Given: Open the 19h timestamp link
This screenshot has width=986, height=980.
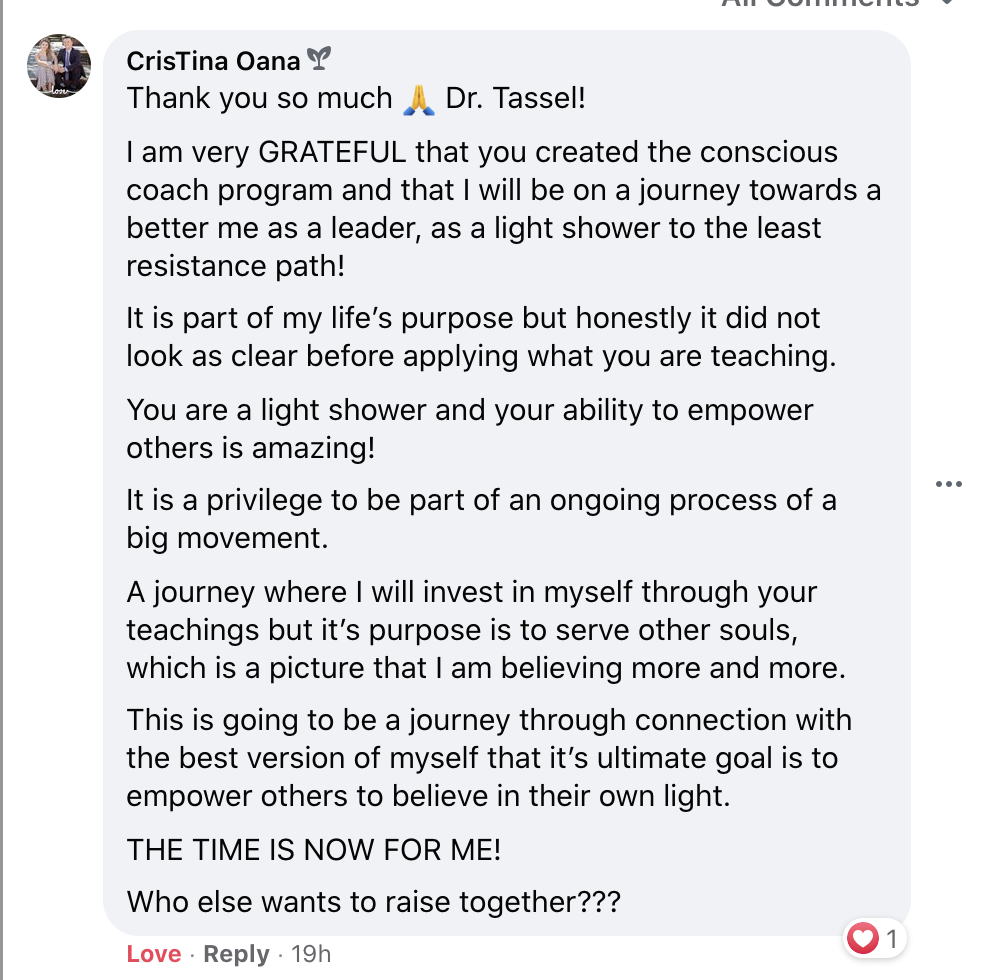Looking at the screenshot, I should click(310, 954).
